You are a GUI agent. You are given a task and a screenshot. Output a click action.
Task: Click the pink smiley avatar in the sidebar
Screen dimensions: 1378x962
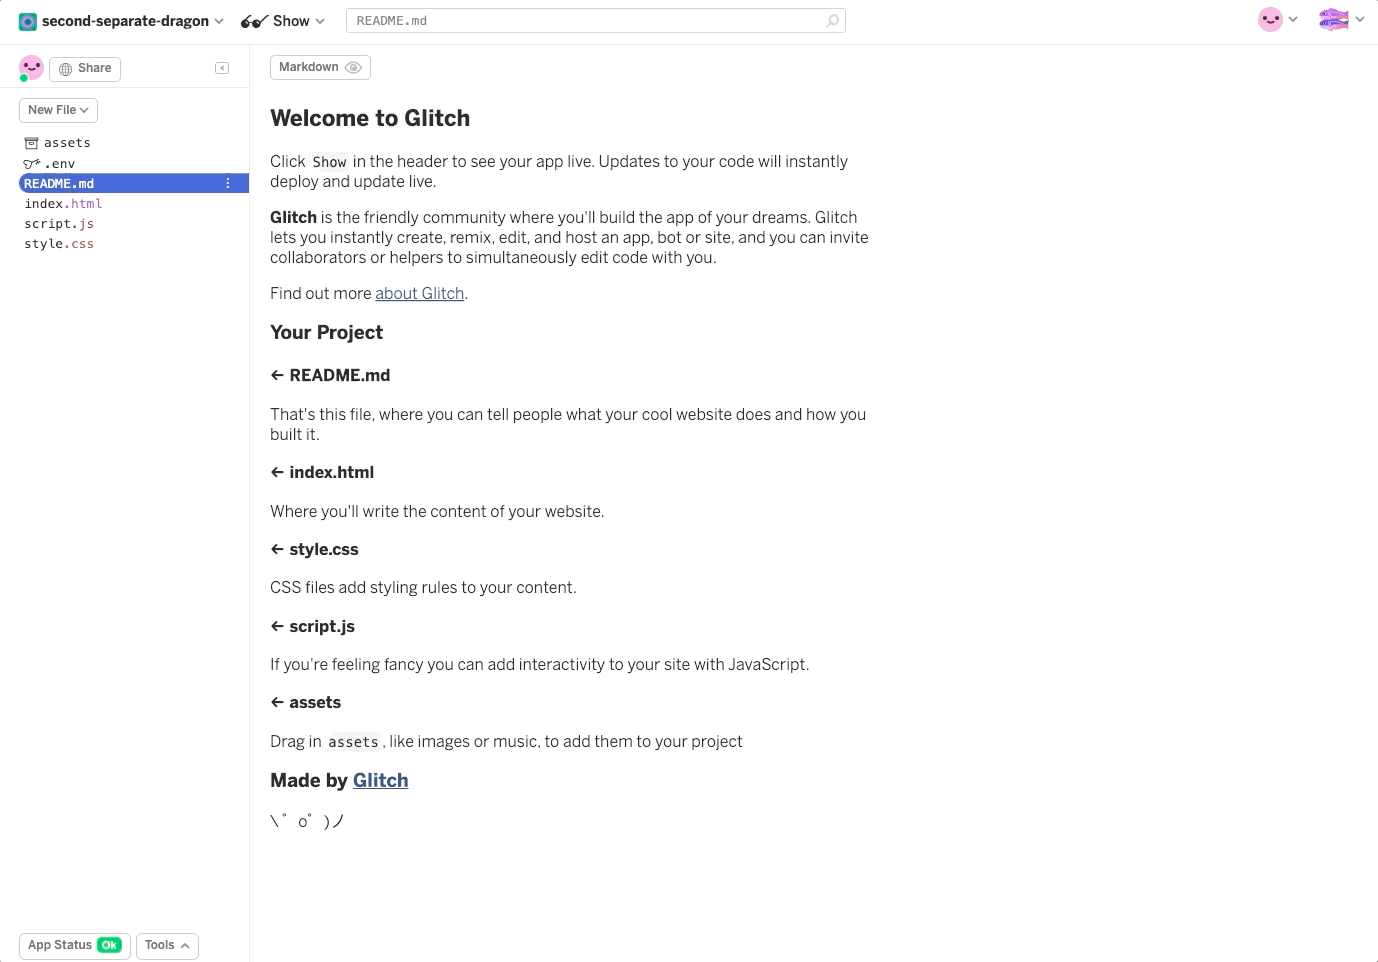coord(31,67)
